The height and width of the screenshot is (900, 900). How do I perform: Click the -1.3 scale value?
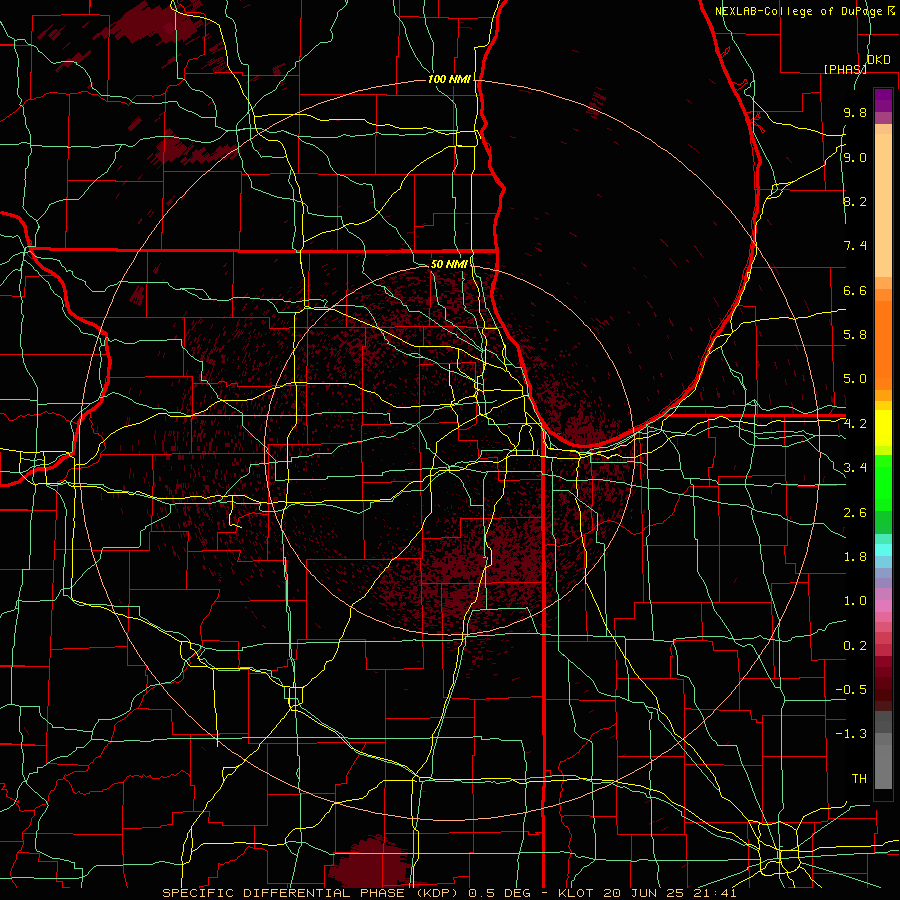[851, 734]
